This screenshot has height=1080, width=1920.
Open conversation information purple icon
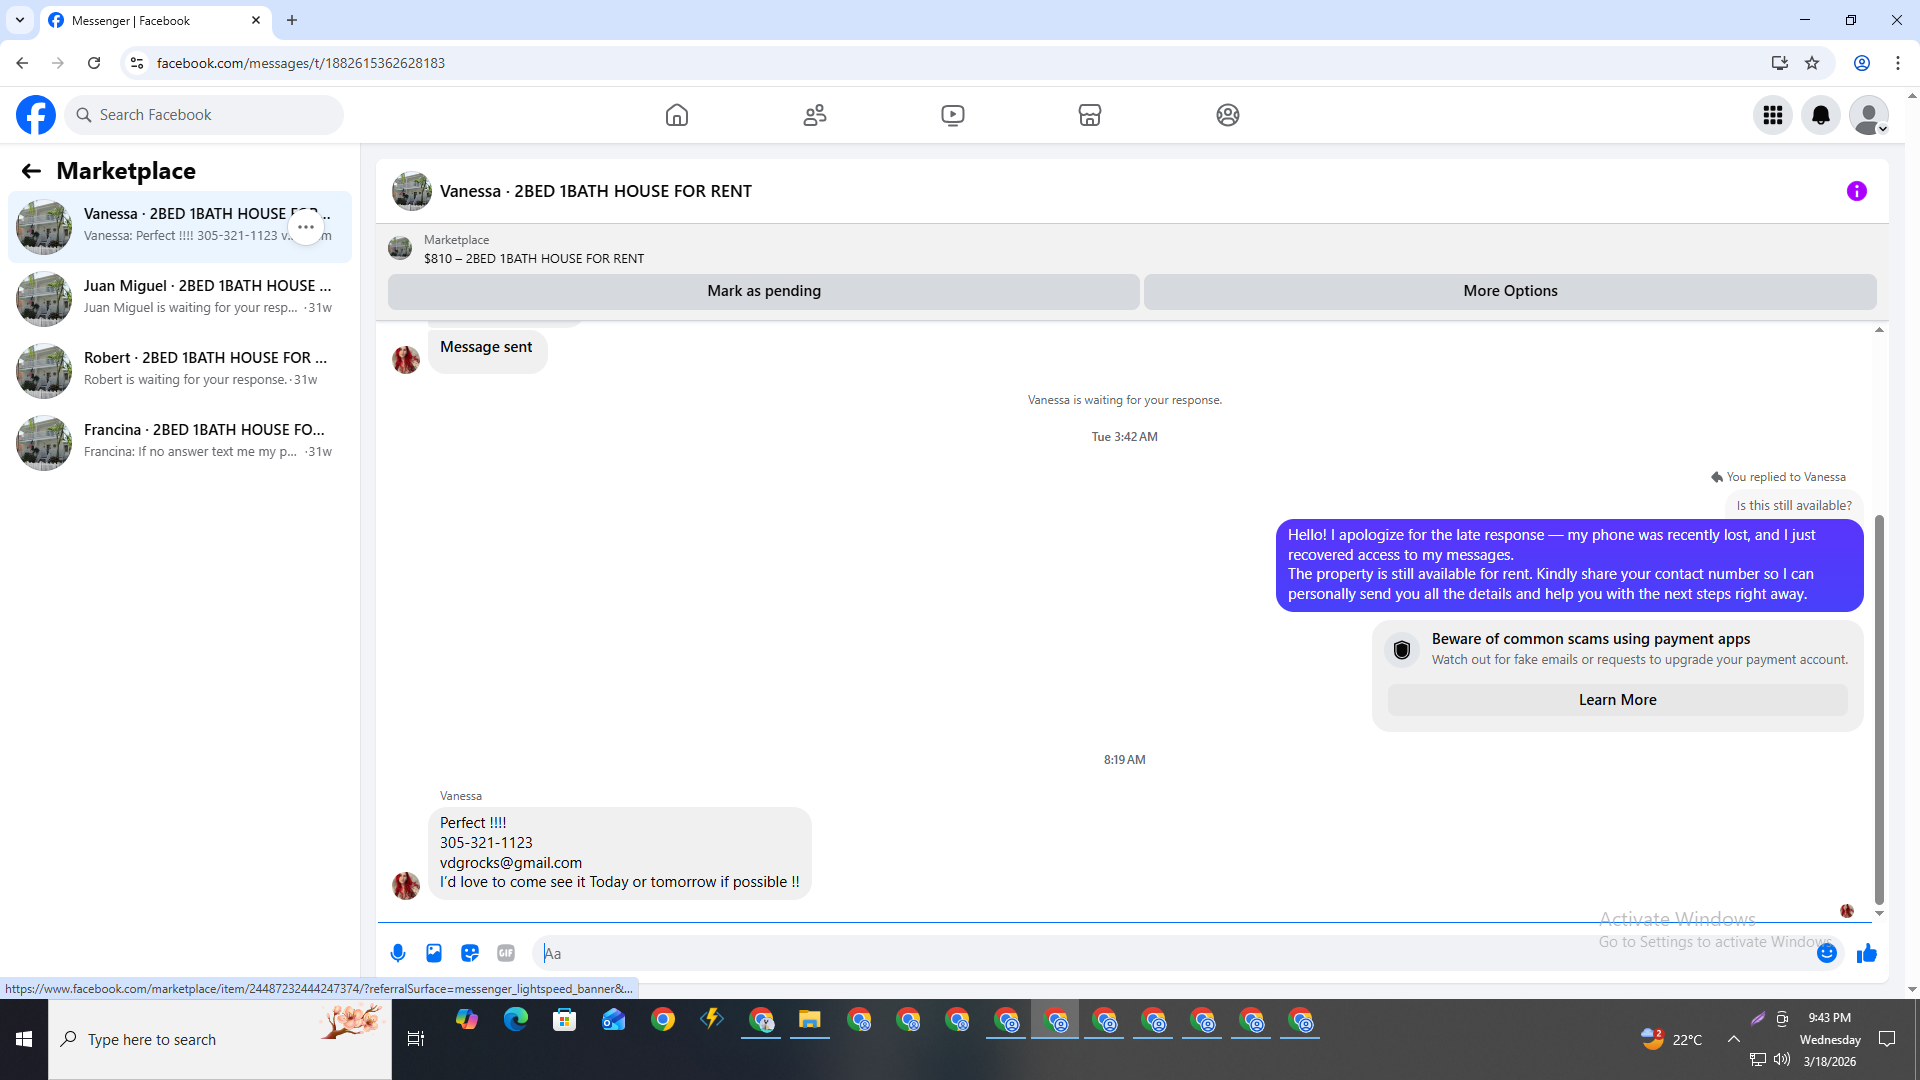[x=1856, y=191]
